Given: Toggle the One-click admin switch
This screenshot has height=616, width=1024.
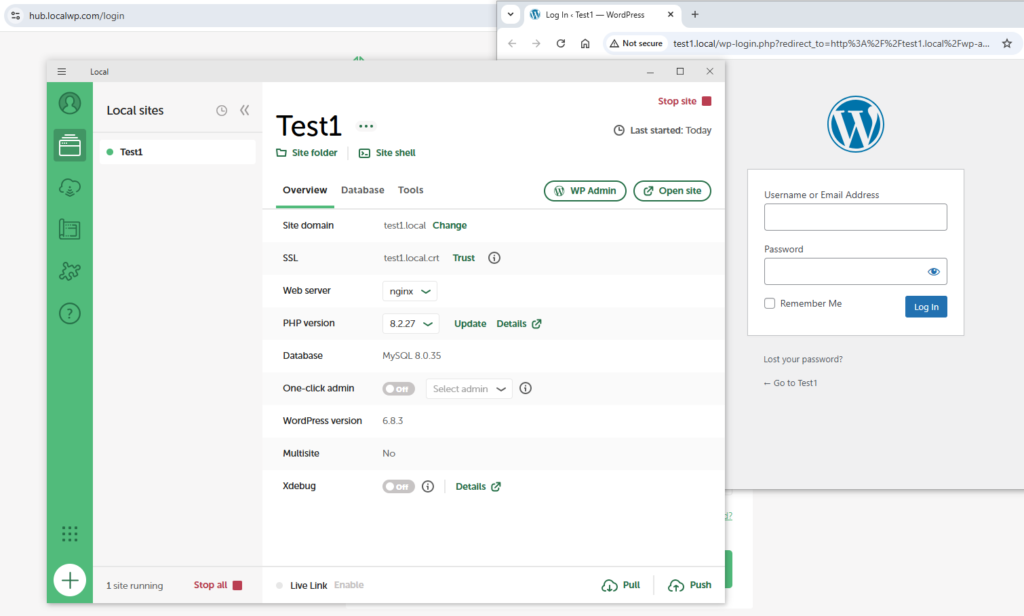Looking at the screenshot, I should pos(398,389).
